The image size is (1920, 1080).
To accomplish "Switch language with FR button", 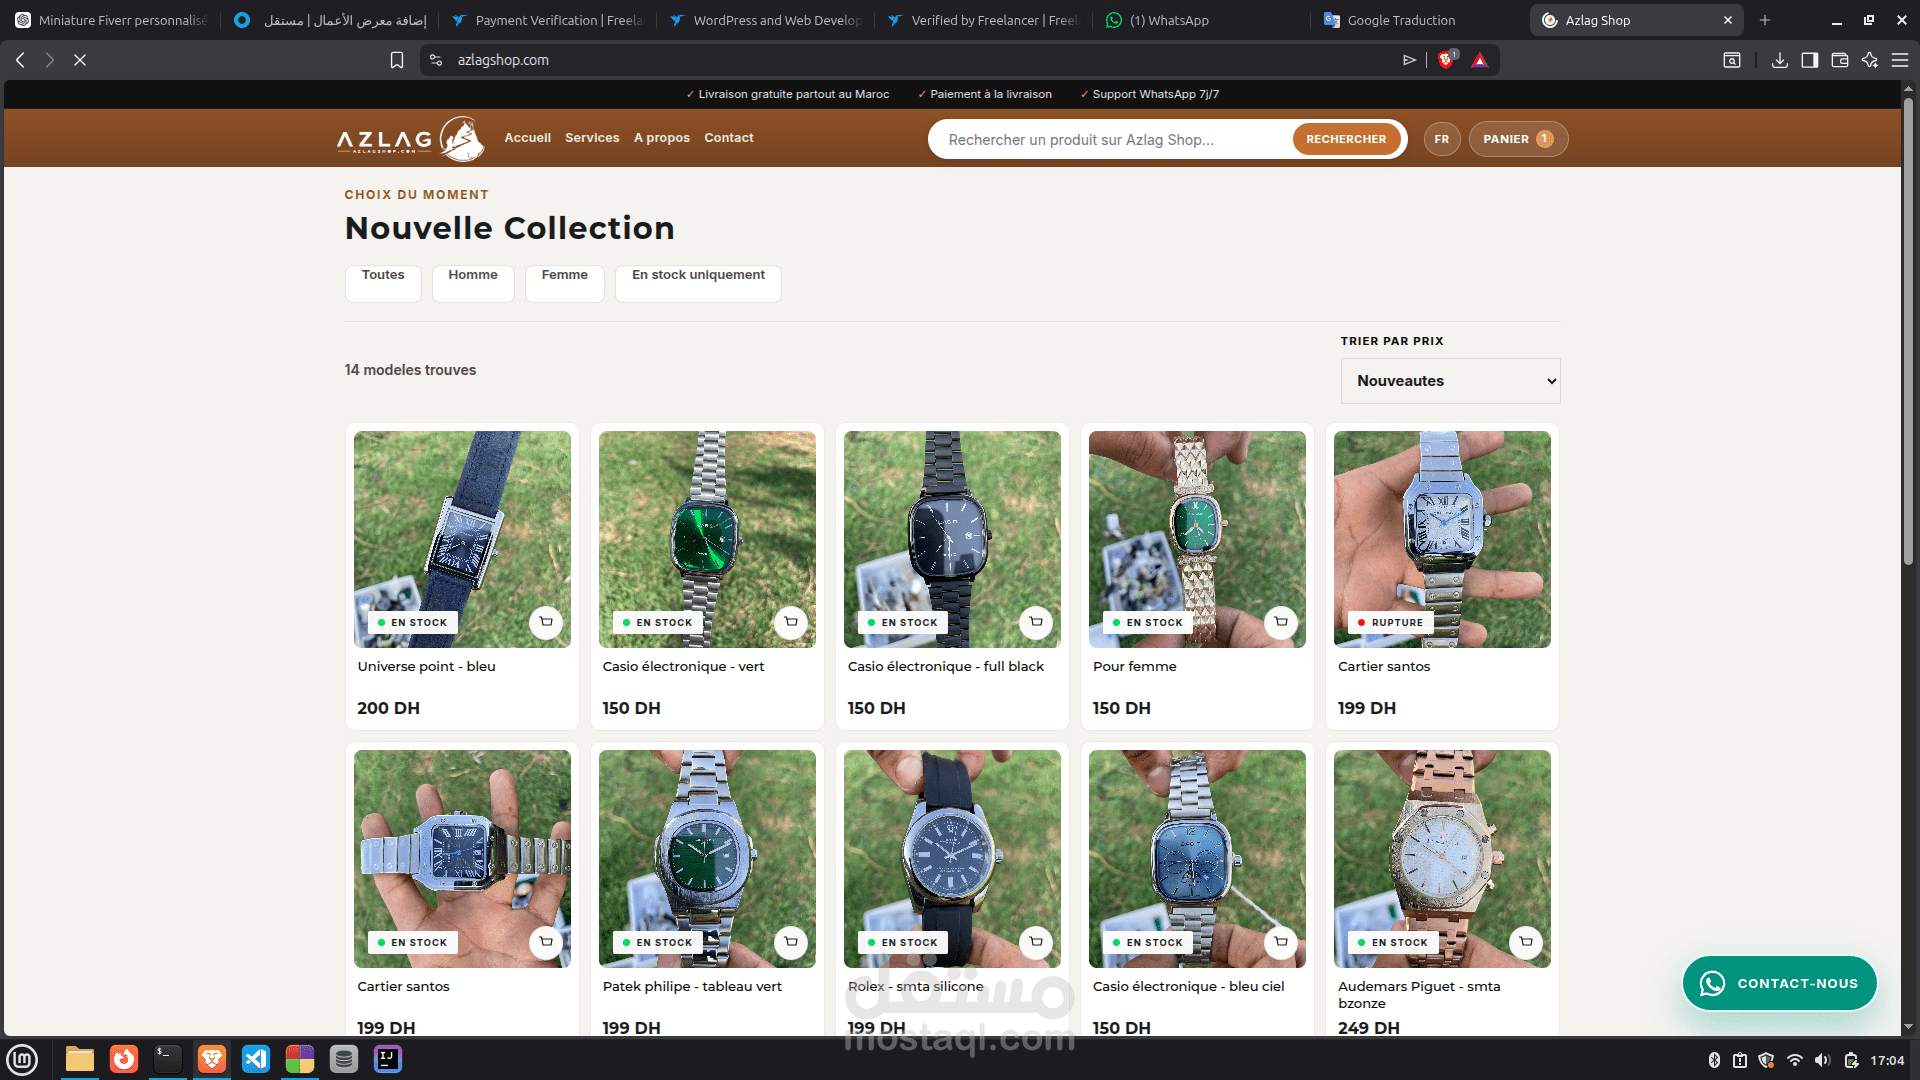I will tap(1442, 139).
